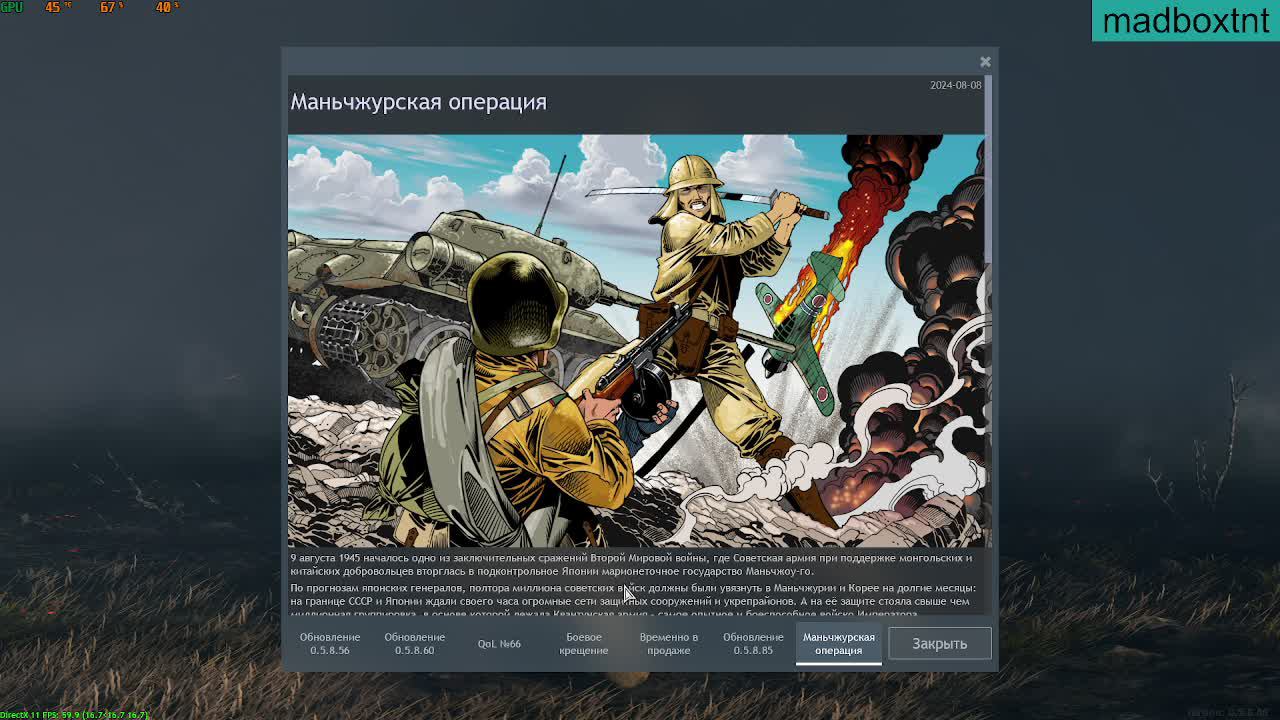Click the Manchurian operation comic artwork
Viewport: 1280px width, 720px height.
[x=636, y=340]
